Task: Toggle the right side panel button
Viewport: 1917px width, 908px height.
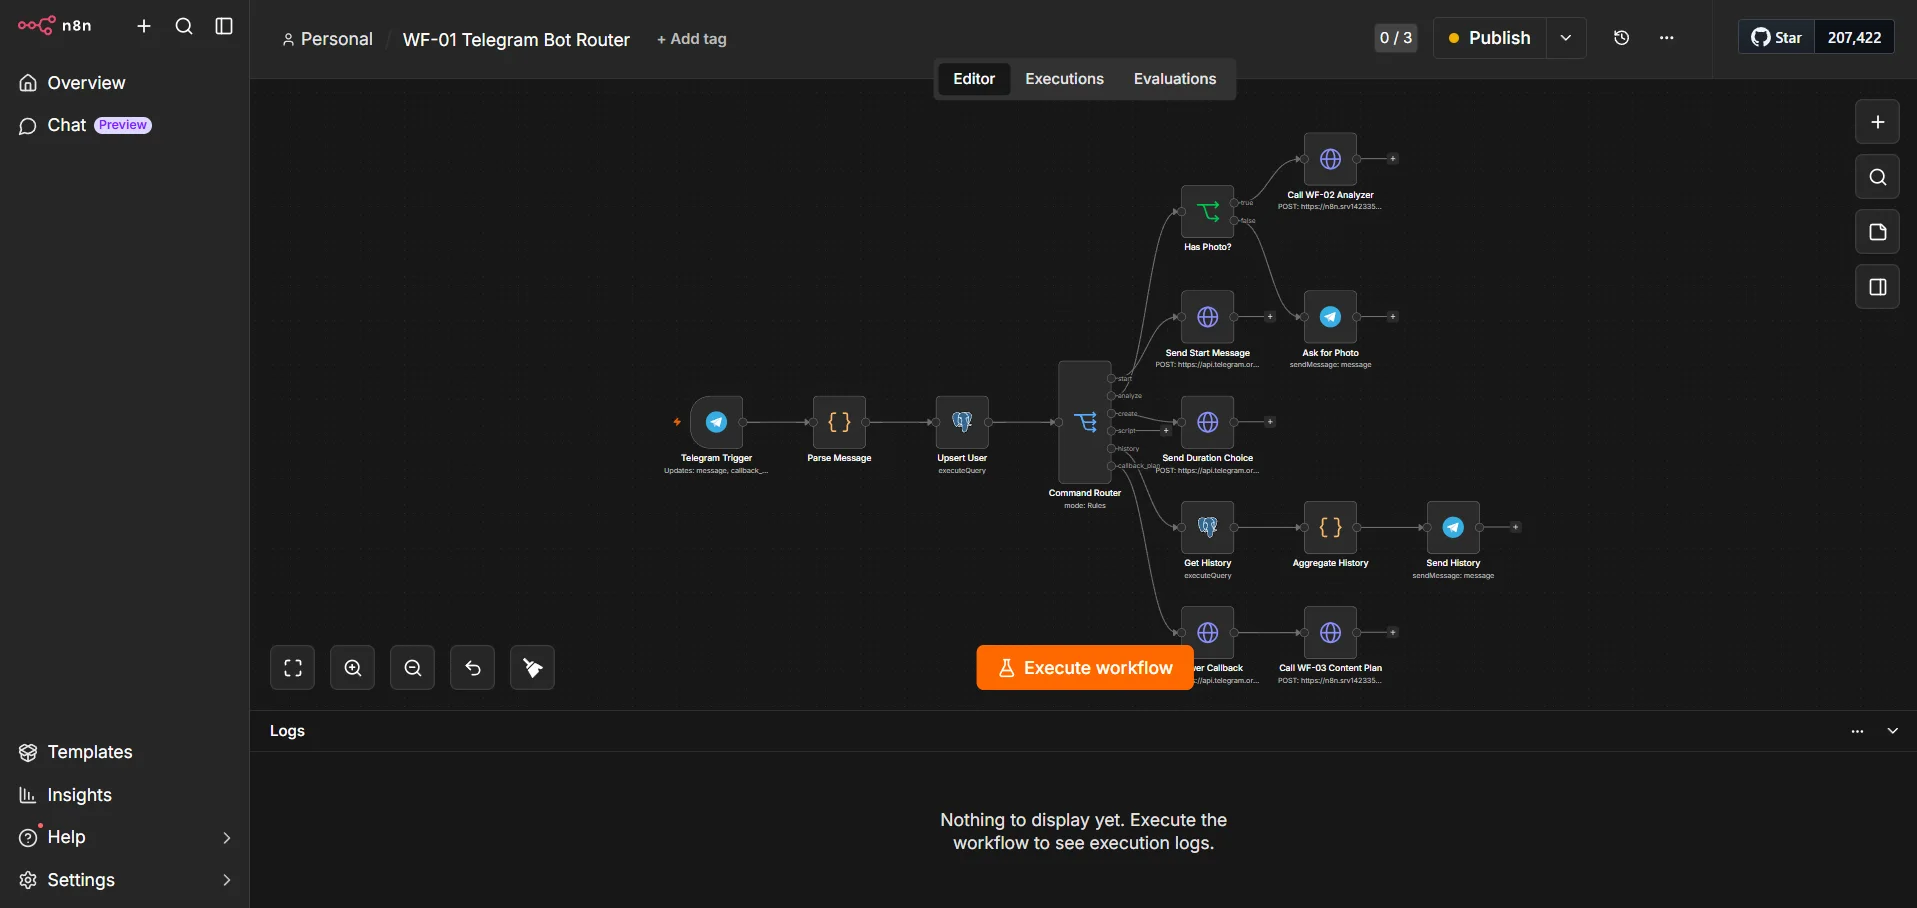Action: 1877,287
